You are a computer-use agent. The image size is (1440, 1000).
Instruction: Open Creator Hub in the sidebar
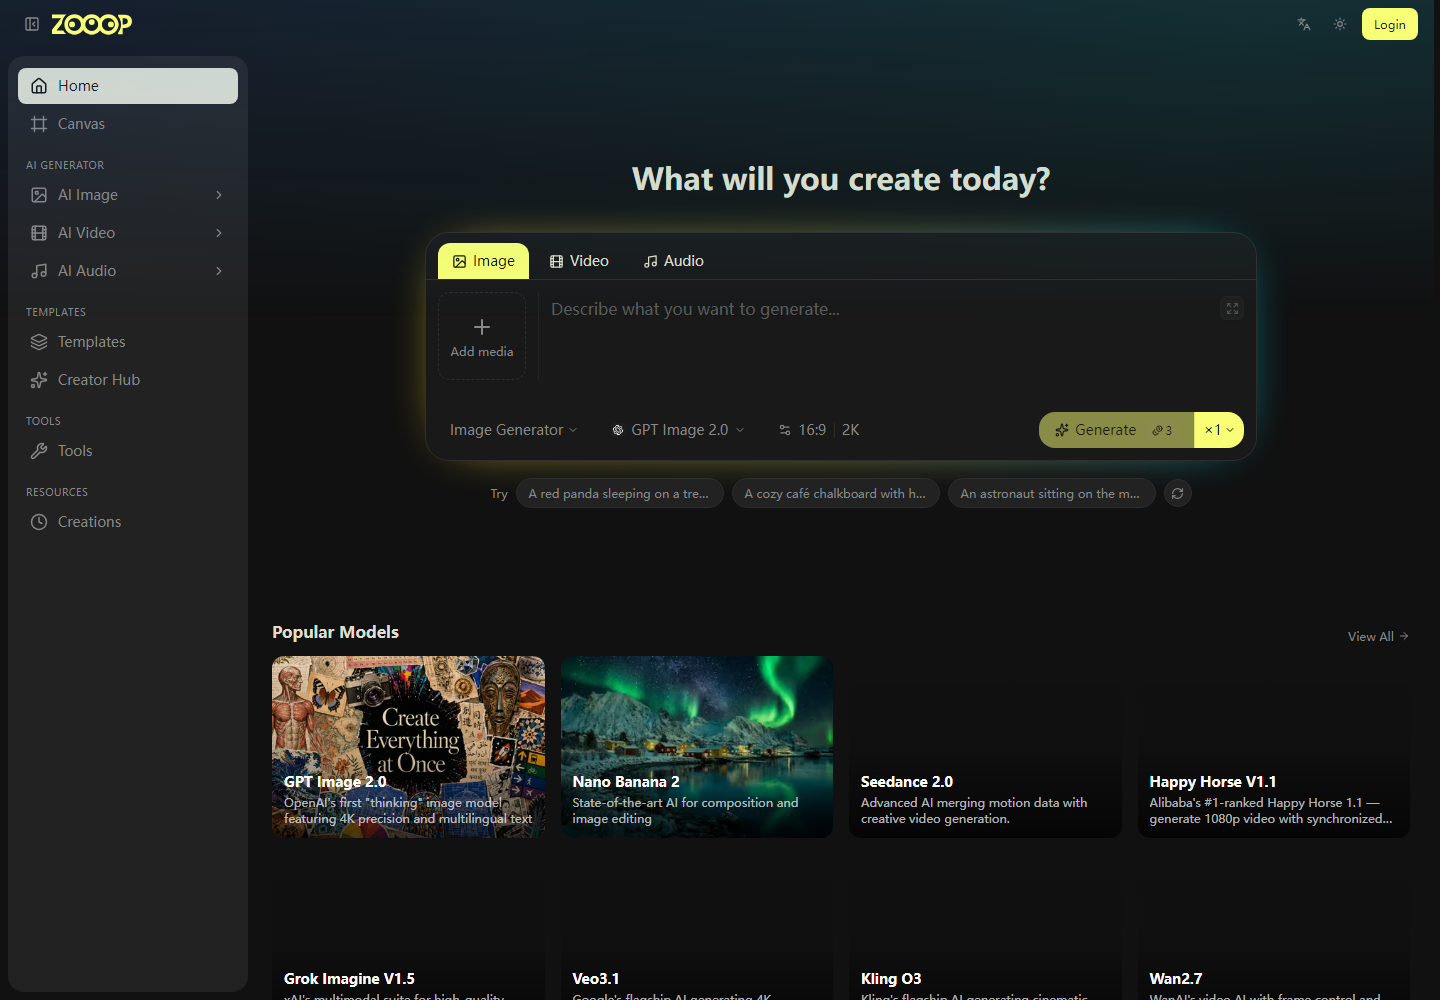pyautogui.click(x=128, y=380)
